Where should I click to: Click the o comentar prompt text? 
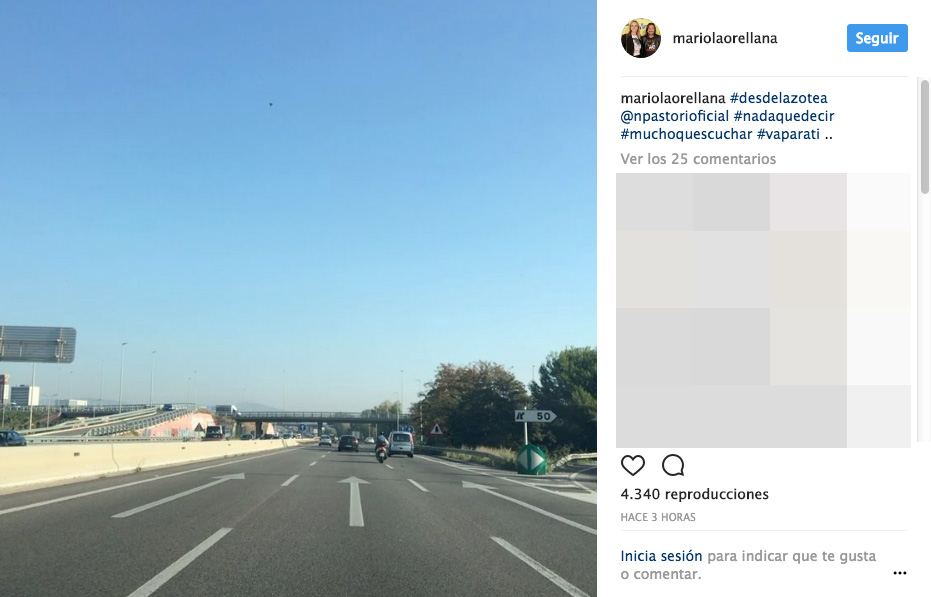click(661, 574)
